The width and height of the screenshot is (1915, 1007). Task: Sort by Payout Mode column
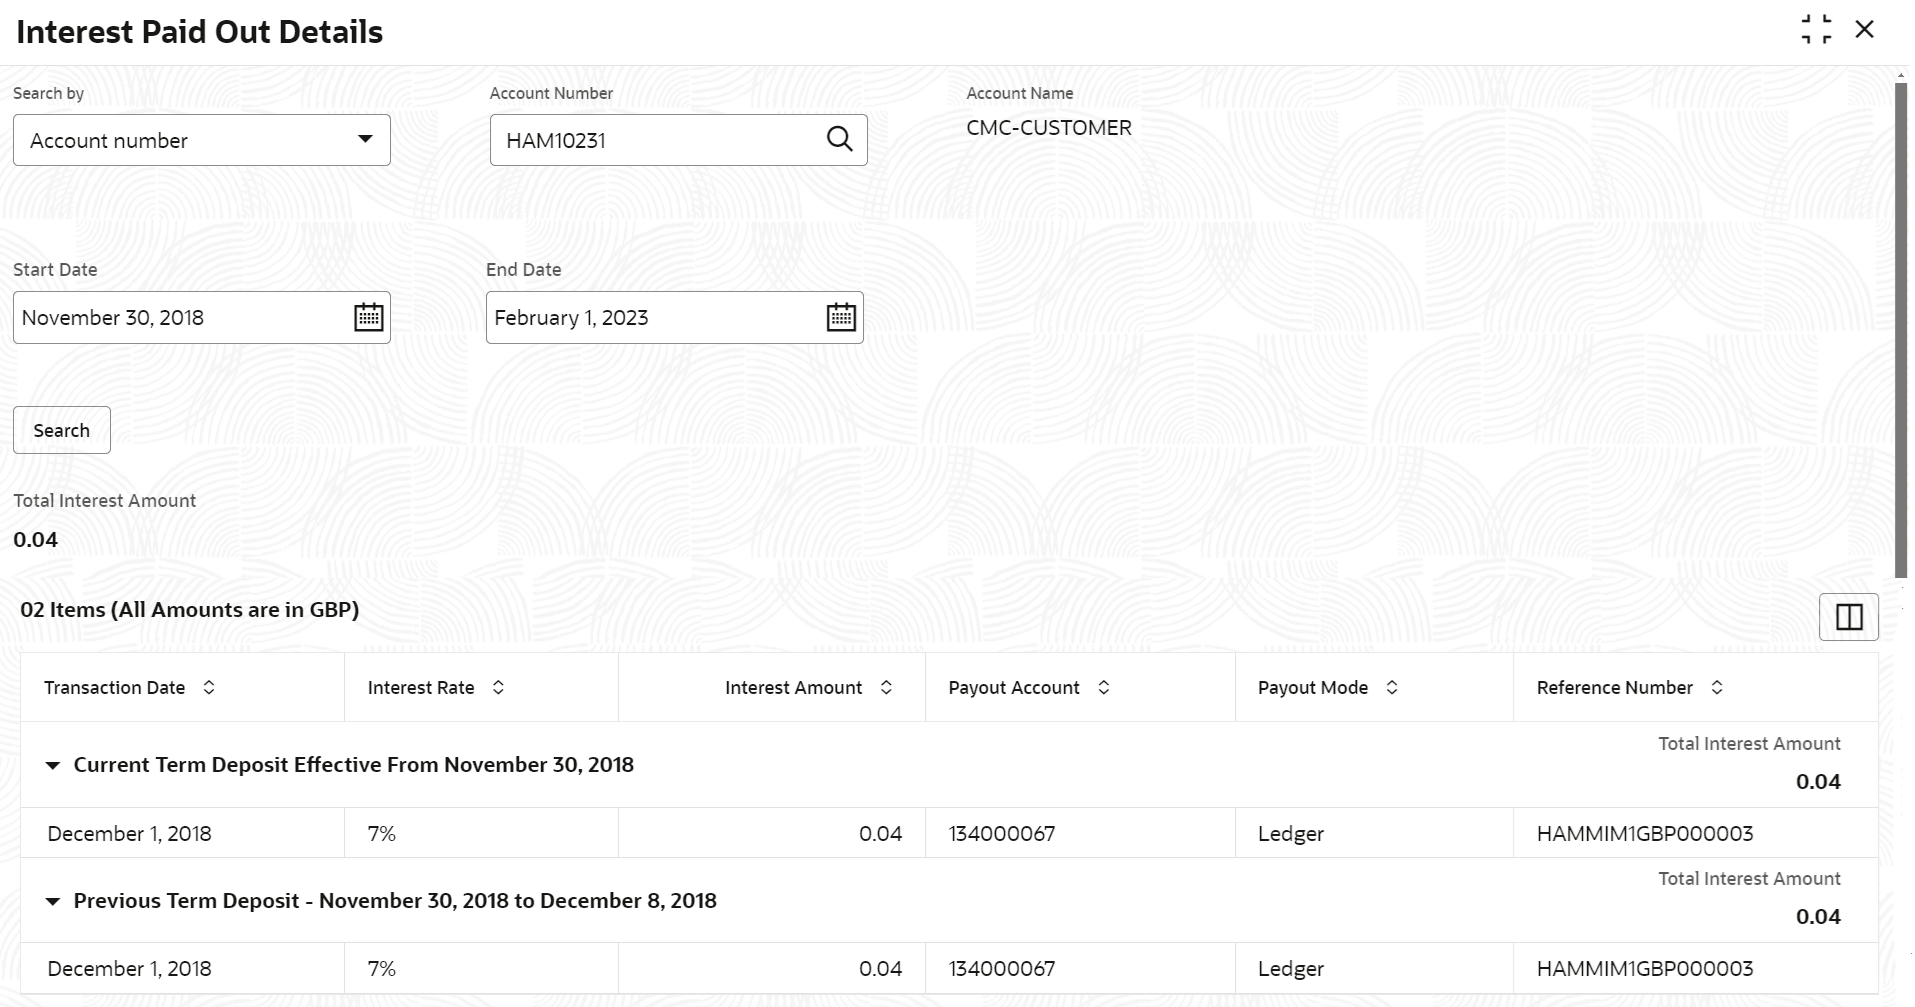point(1392,688)
